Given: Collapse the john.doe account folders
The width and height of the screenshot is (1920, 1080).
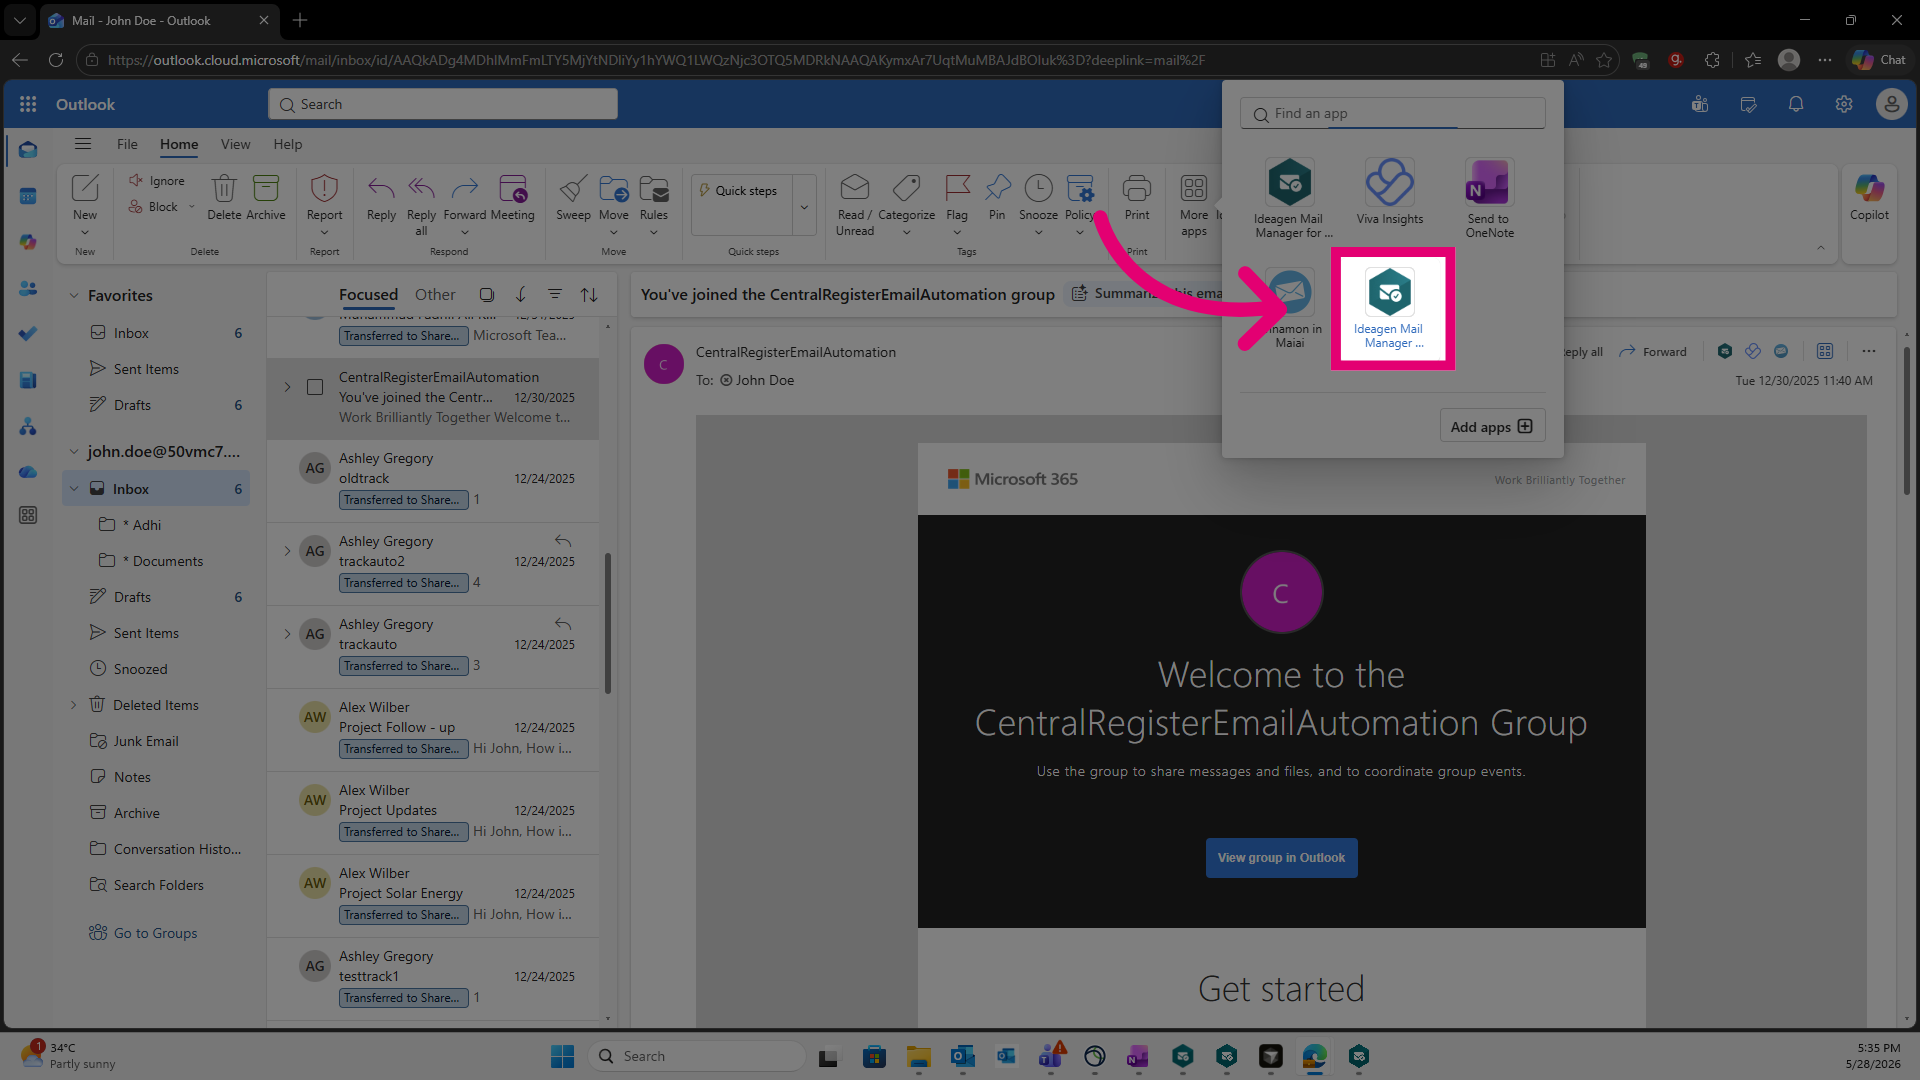Looking at the screenshot, I should pos(73,452).
